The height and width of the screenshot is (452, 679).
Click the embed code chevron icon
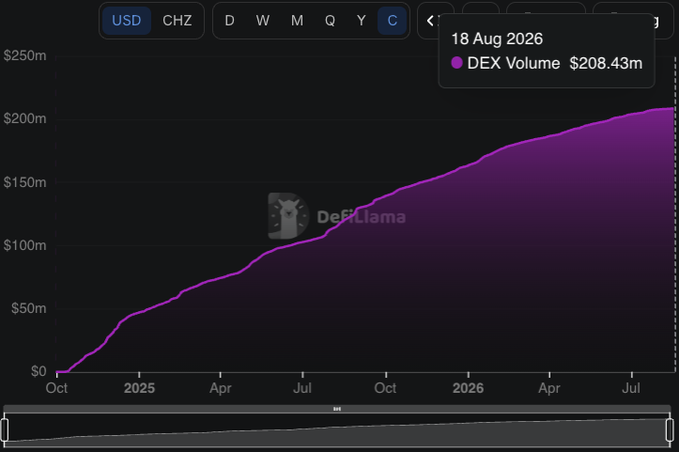click(x=430, y=20)
